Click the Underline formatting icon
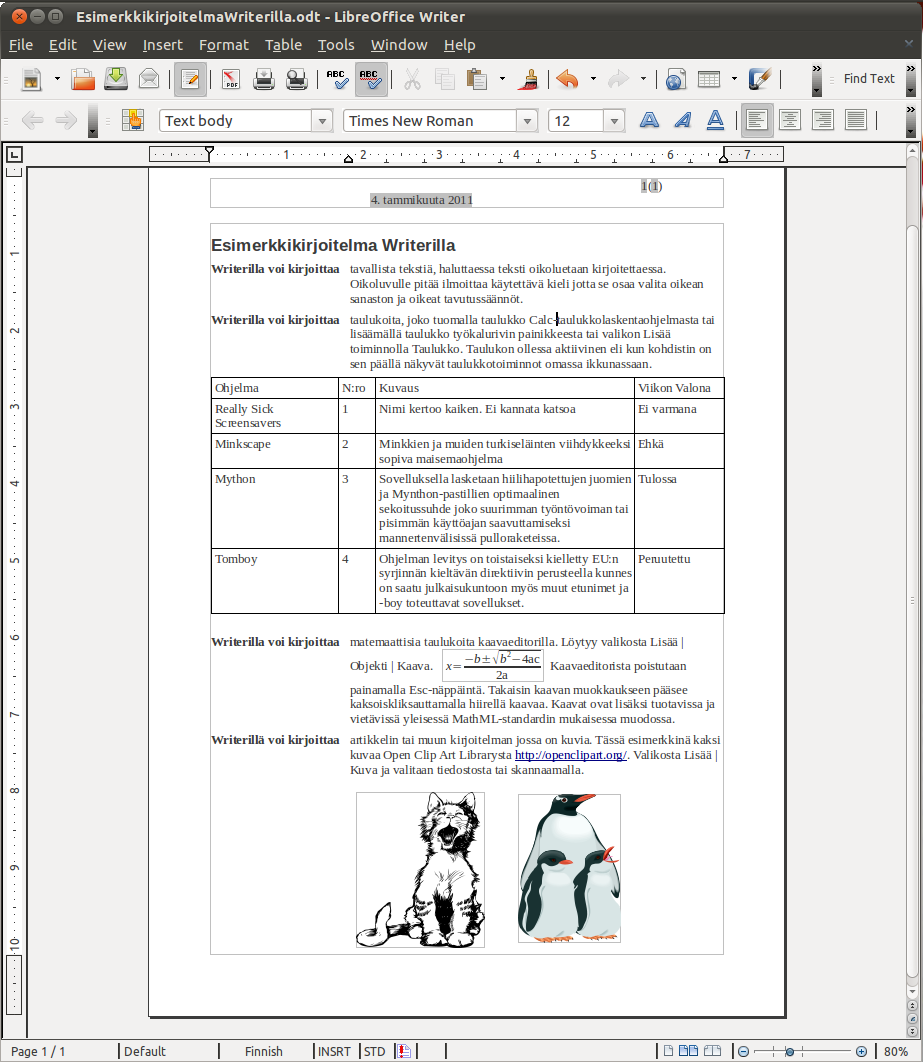The height and width of the screenshot is (1062, 923). (x=715, y=121)
